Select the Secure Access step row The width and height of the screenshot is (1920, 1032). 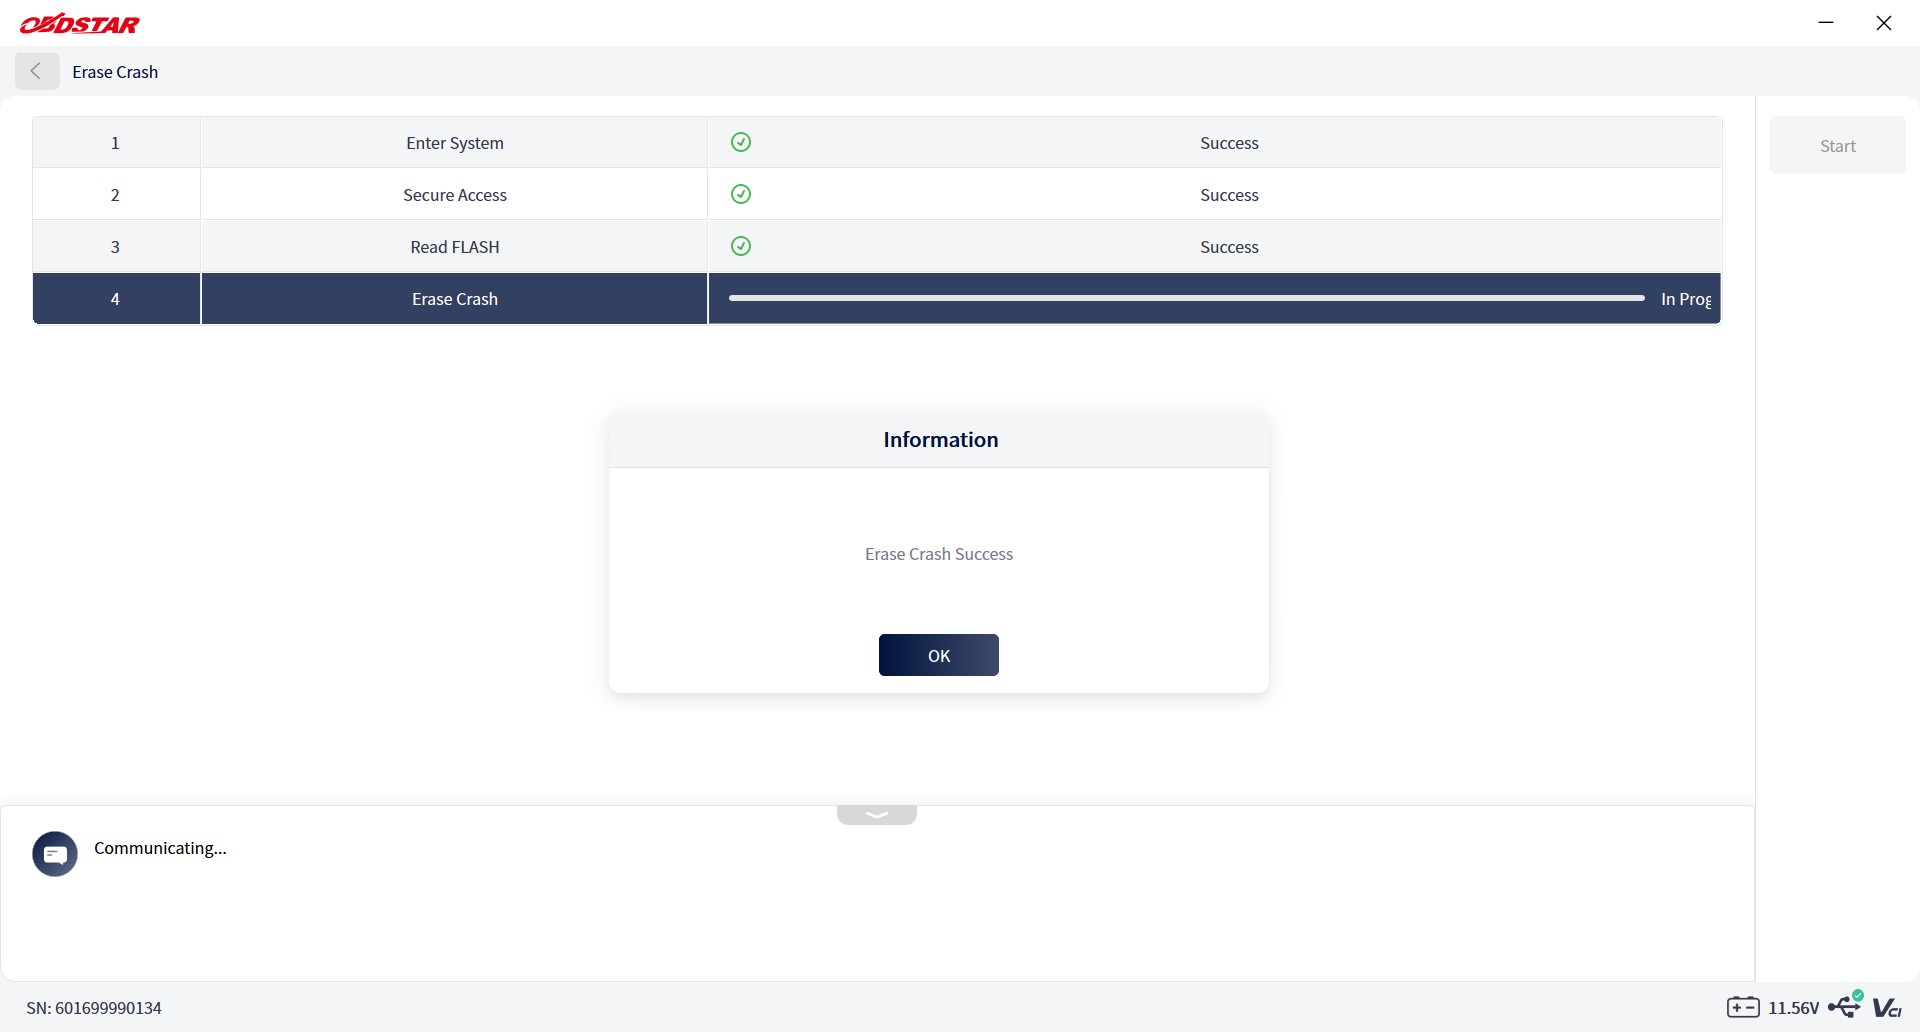coord(877,195)
